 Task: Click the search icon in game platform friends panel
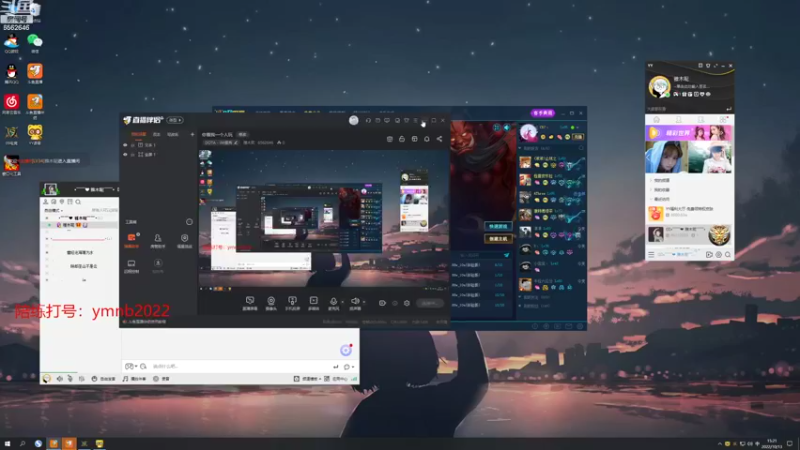click(581, 148)
